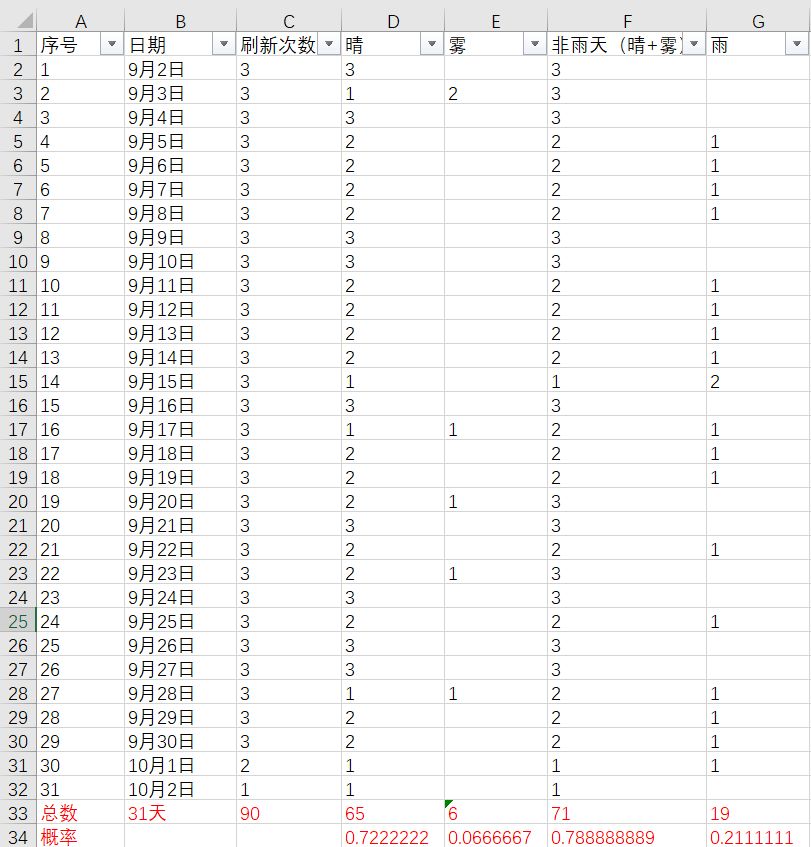Click the fog value 2 for 9月3日
Image resolution: width=811 pixels, height=847 pixels.
[495, 93]
